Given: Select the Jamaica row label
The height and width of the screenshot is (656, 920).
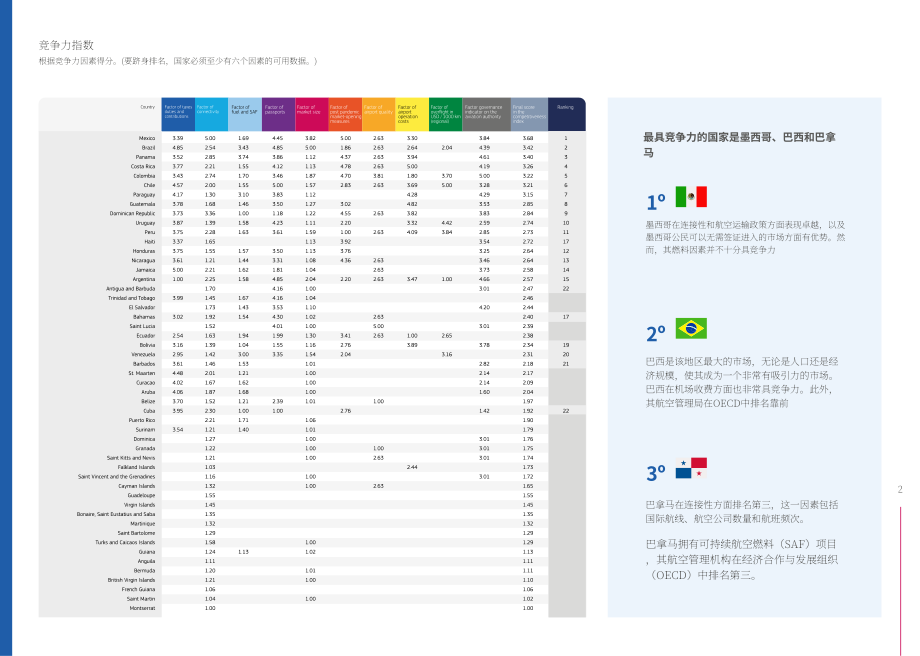Looking at the screenshot, I should click(146, 270).
